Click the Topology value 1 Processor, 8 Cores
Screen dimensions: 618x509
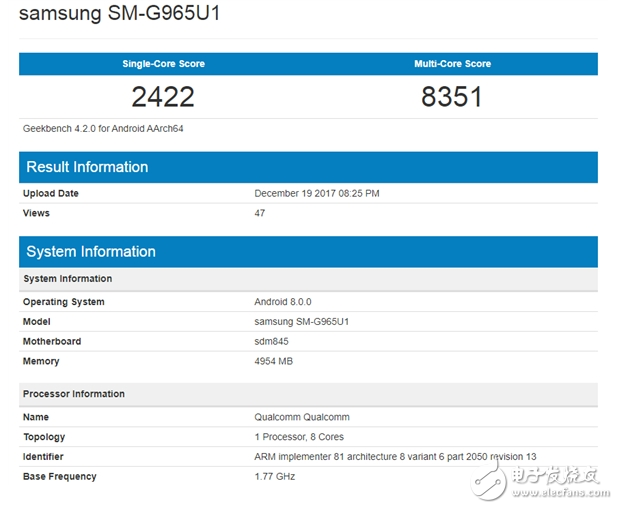point(301,437)
